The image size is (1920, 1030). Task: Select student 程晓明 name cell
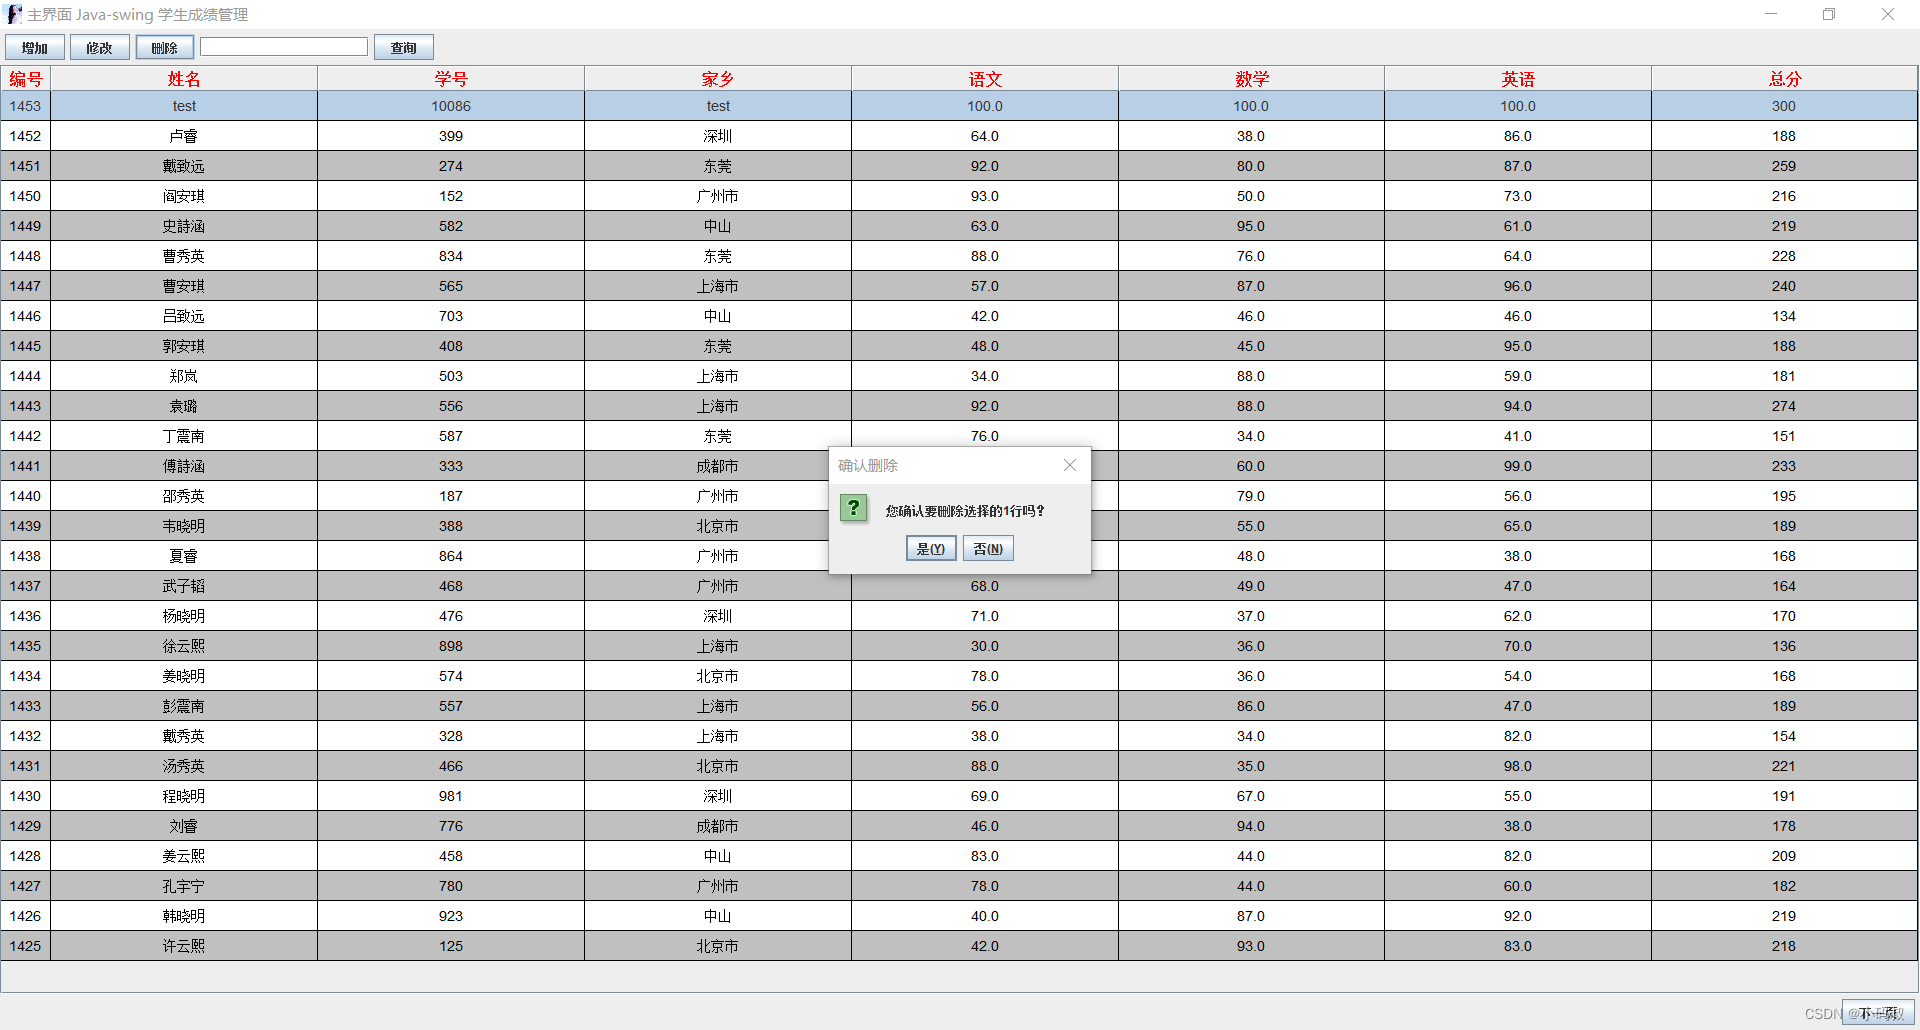click(184, 796)
